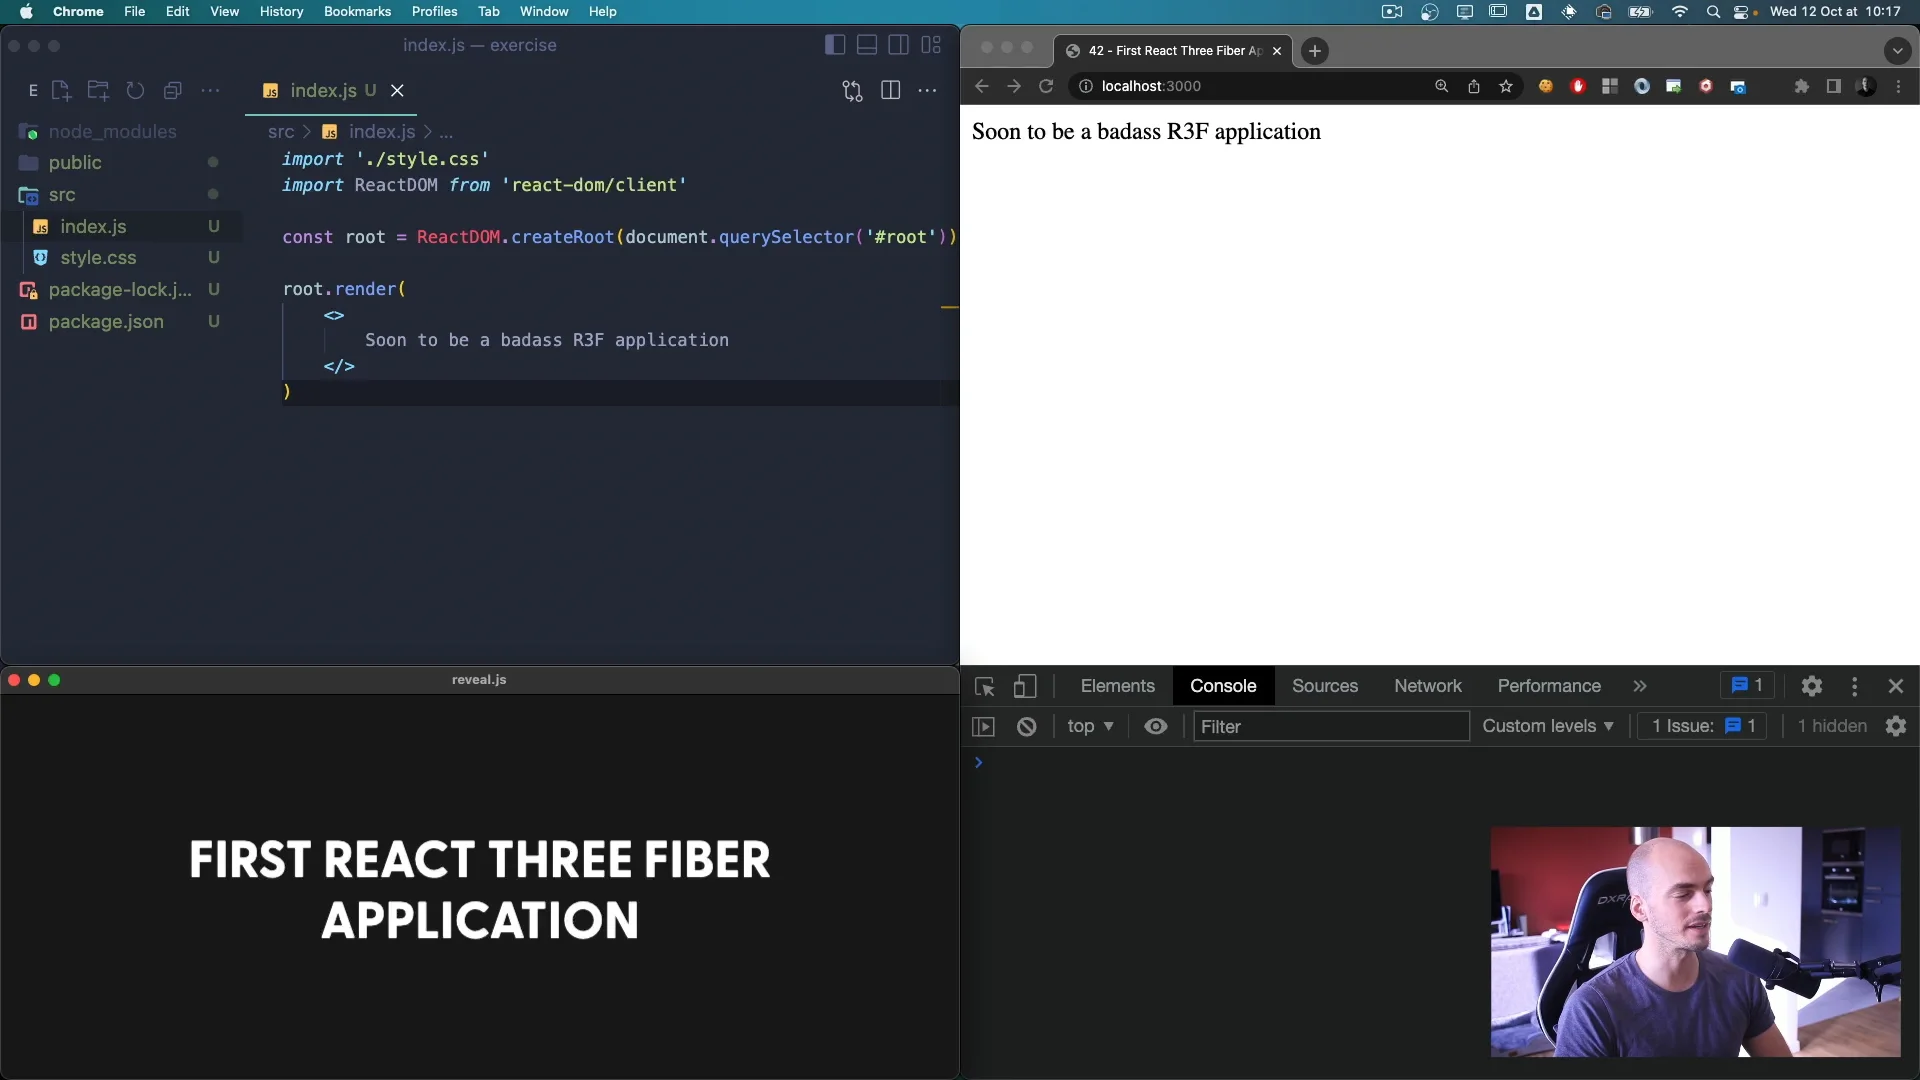This screenshot has height=1080, width=1920.
Task: Bookmark the page with the star icon
Action: [x=1506, y=87]
